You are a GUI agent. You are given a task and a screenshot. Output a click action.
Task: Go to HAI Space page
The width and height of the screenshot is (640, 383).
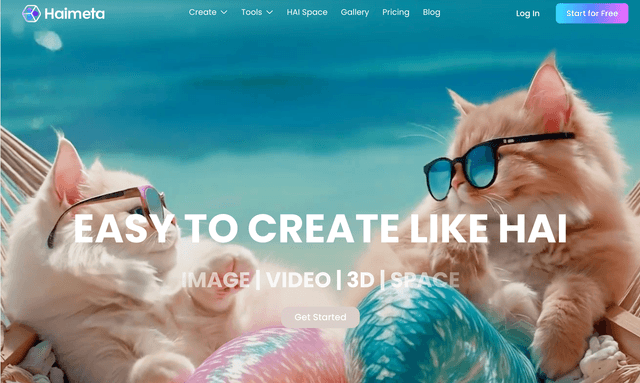307,12
